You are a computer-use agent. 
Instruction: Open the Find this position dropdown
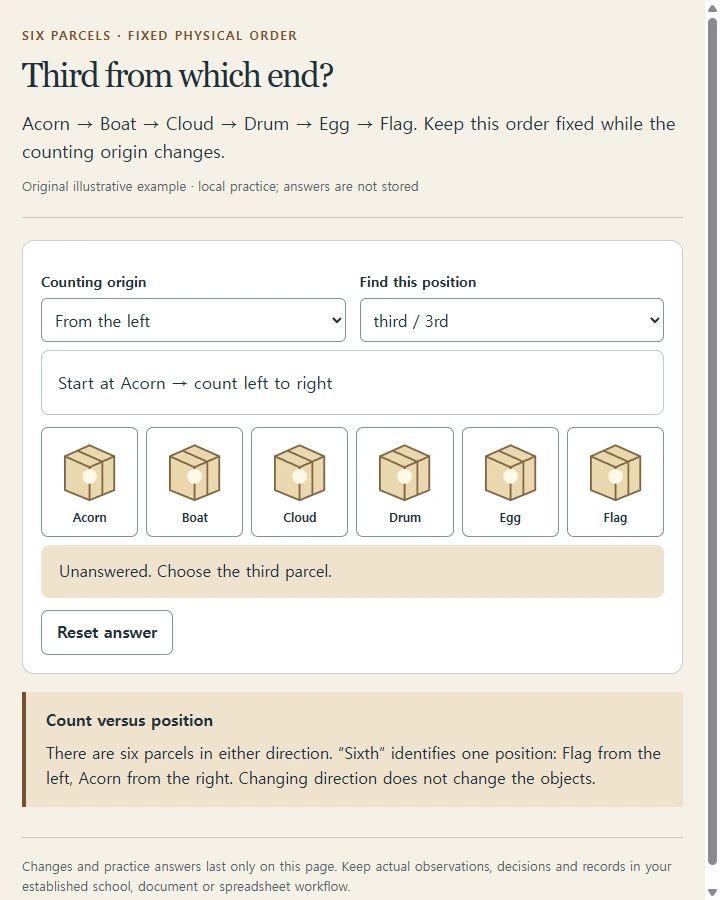[x=512, y=320]
